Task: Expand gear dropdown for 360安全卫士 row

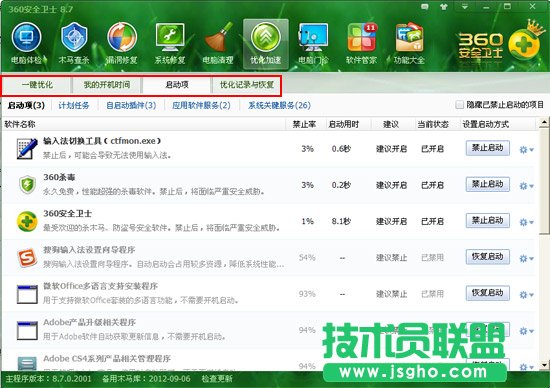Action: [526, 222]
